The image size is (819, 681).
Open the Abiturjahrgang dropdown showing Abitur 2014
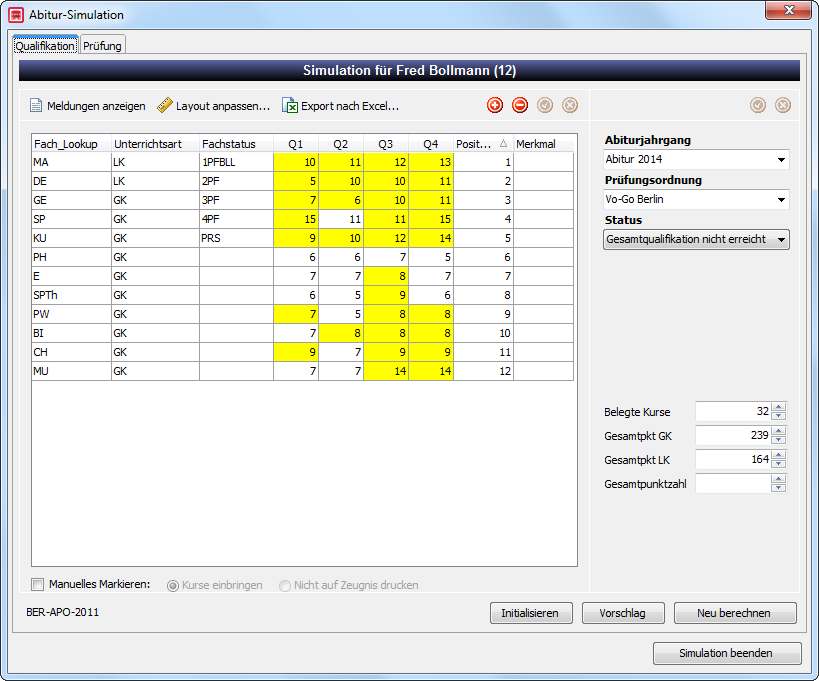point(696,159)
